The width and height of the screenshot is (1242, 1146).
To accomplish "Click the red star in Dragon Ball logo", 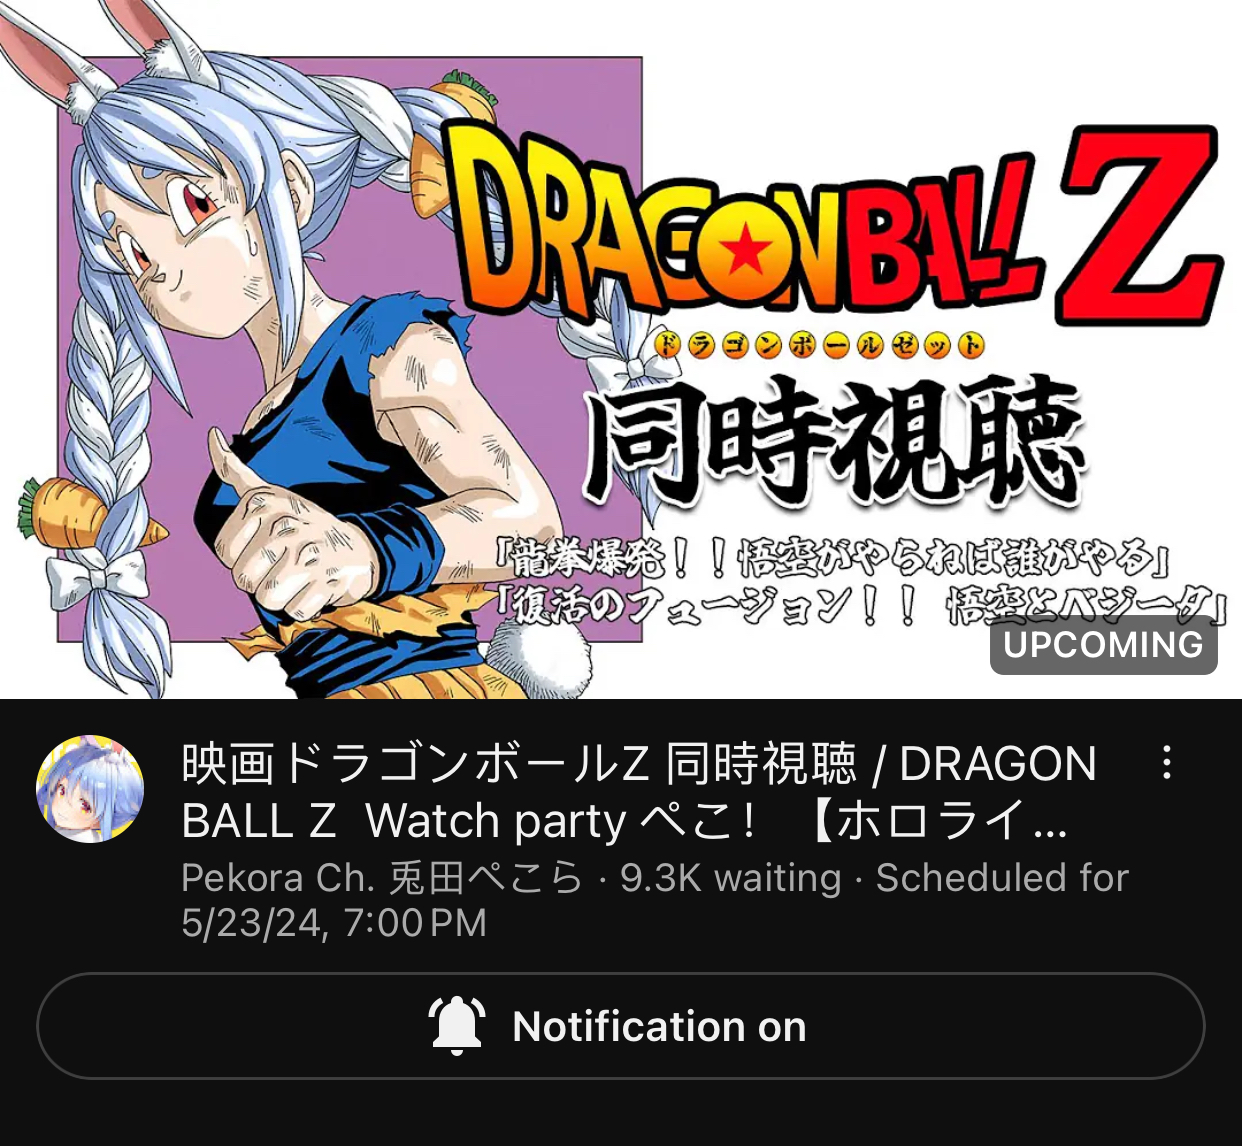I will (746, 250).
